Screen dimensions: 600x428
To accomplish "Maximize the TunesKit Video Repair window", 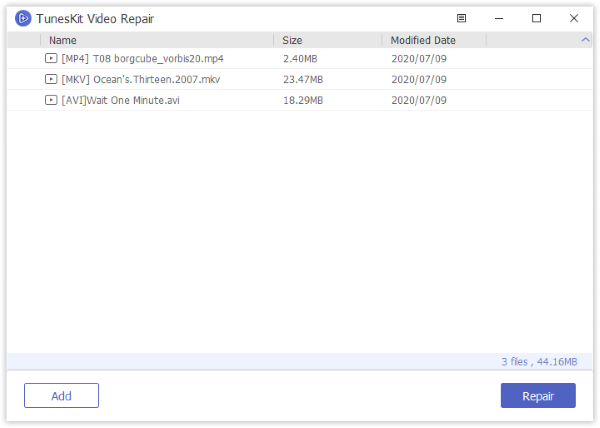I will (536, 18).
